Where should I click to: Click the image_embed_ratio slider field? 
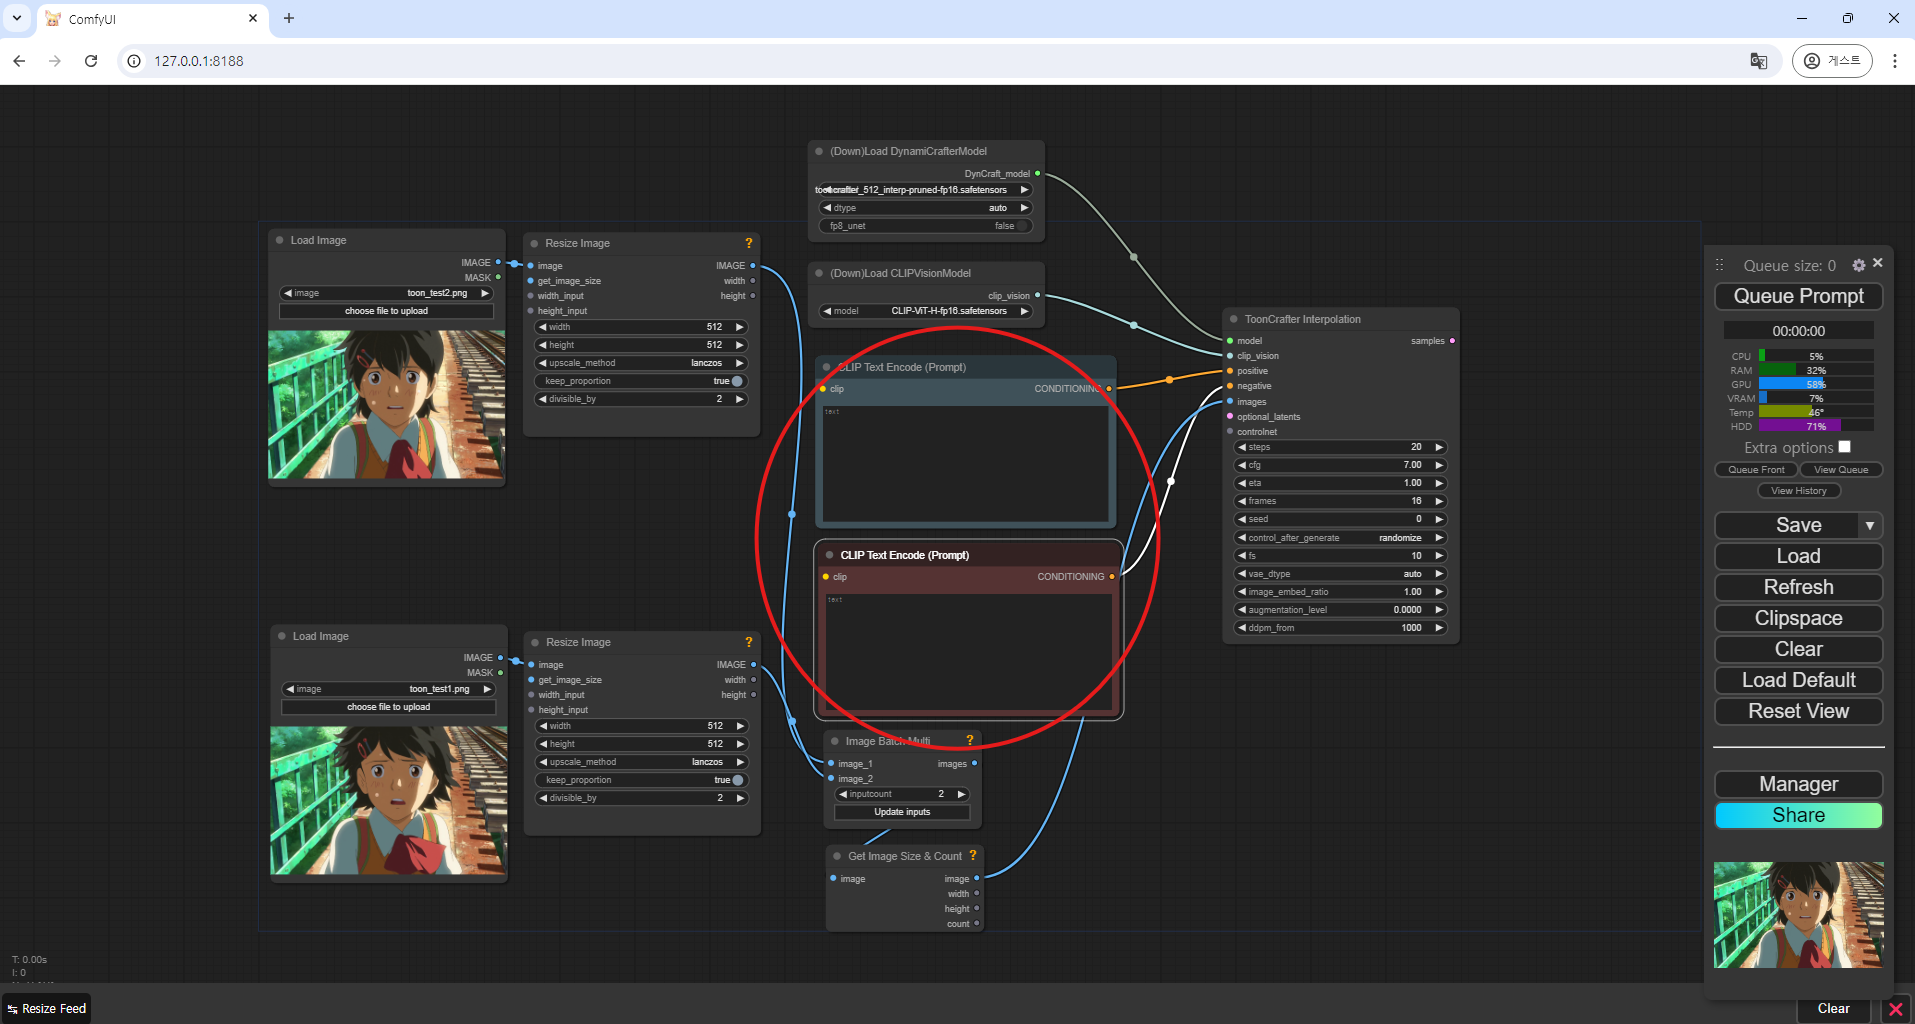tap(1341, 592)
